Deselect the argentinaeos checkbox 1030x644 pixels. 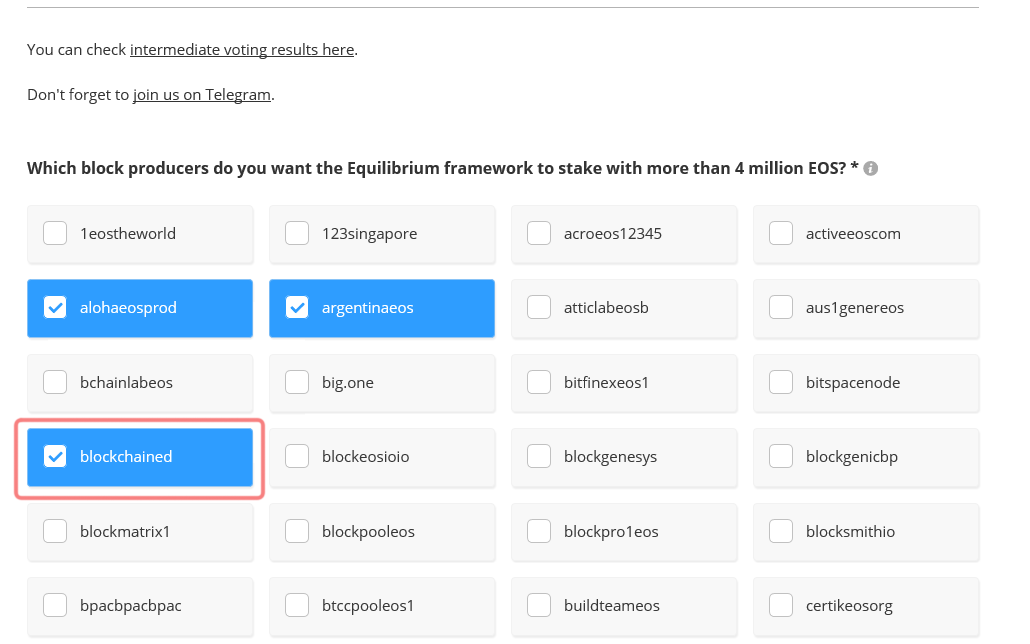coord(297,308)
